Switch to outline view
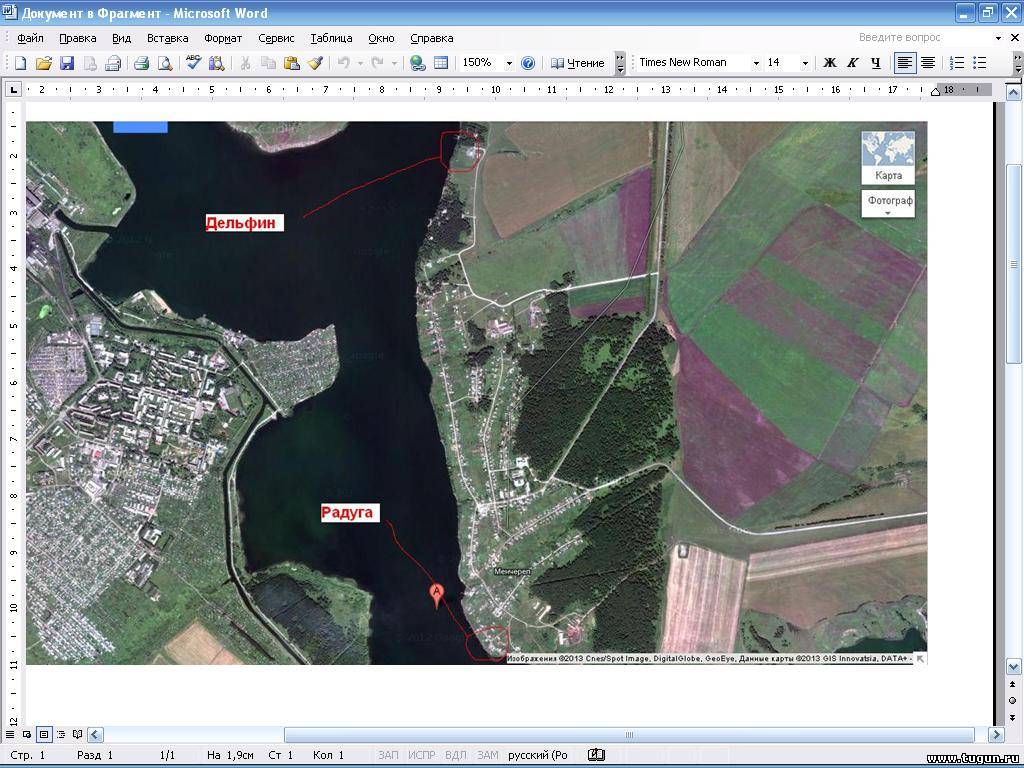This screenshot has width=1024, height=768. click(x=61, y=735)
